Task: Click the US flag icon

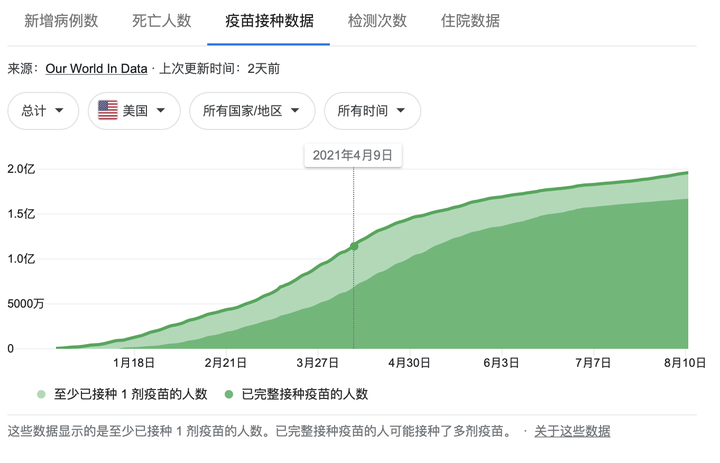Action: click(108, 111)
